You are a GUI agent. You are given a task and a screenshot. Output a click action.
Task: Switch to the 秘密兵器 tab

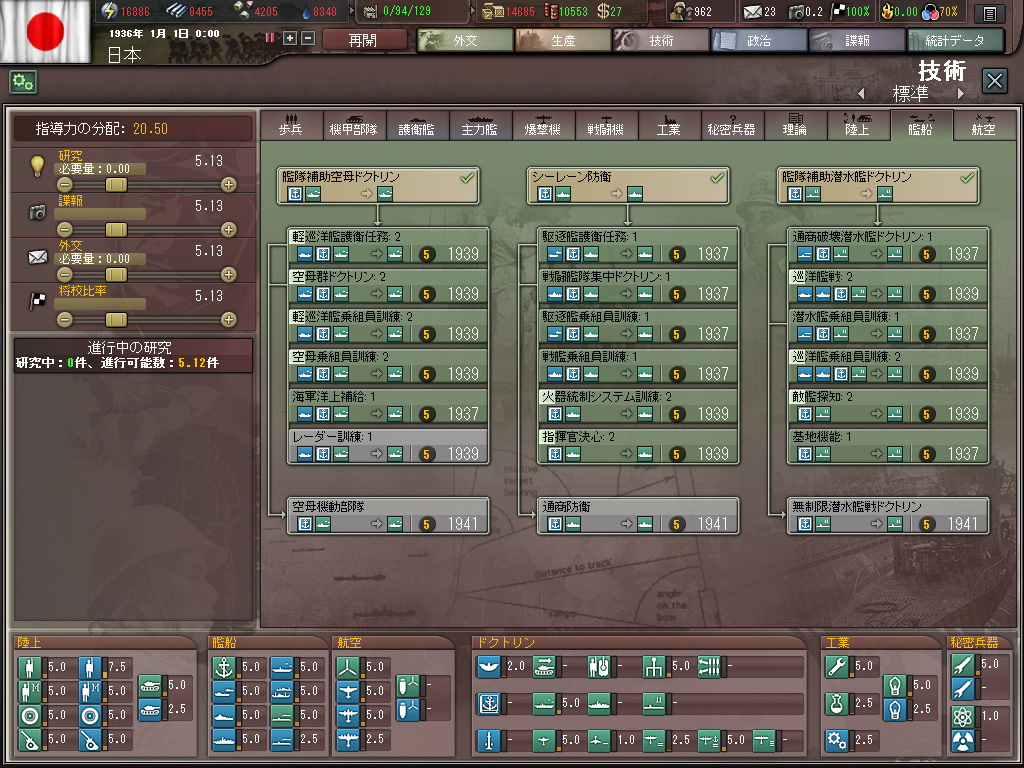tap(731, 125)
